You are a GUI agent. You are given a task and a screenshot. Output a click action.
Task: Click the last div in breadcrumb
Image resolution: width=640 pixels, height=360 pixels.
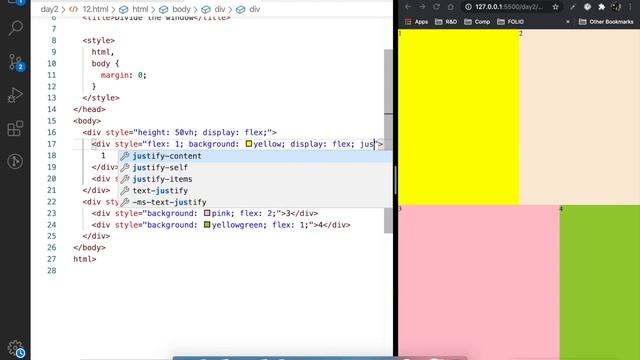pyautogui.click(x=255, y=9)
